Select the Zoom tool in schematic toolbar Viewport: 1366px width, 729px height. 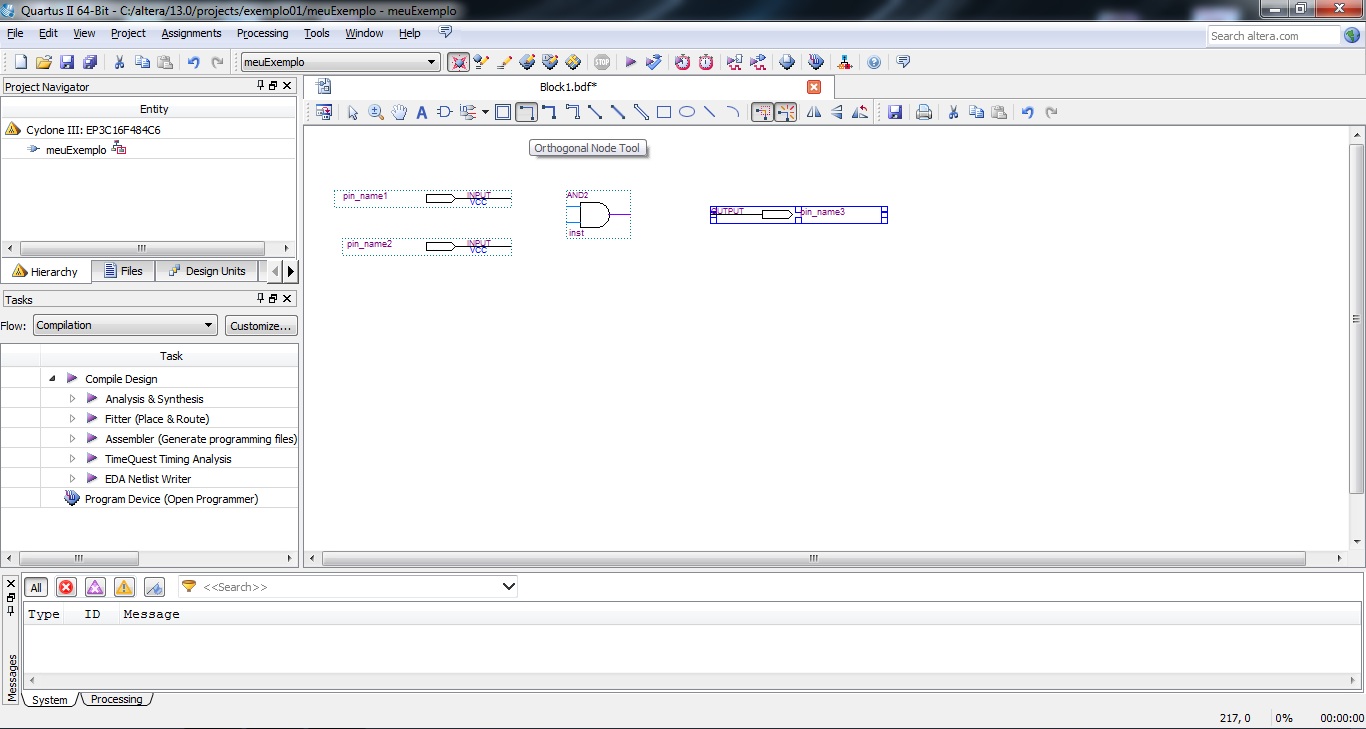coord(376,112)
